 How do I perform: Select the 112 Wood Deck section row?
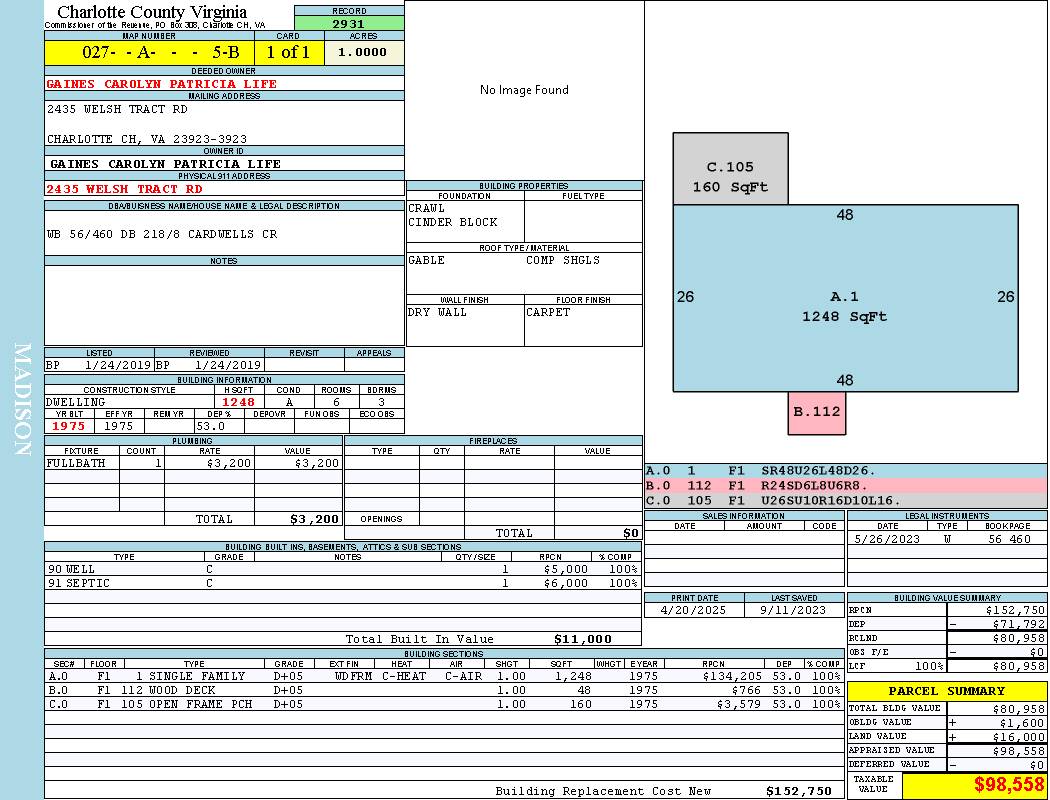click(x=442, y=690)
